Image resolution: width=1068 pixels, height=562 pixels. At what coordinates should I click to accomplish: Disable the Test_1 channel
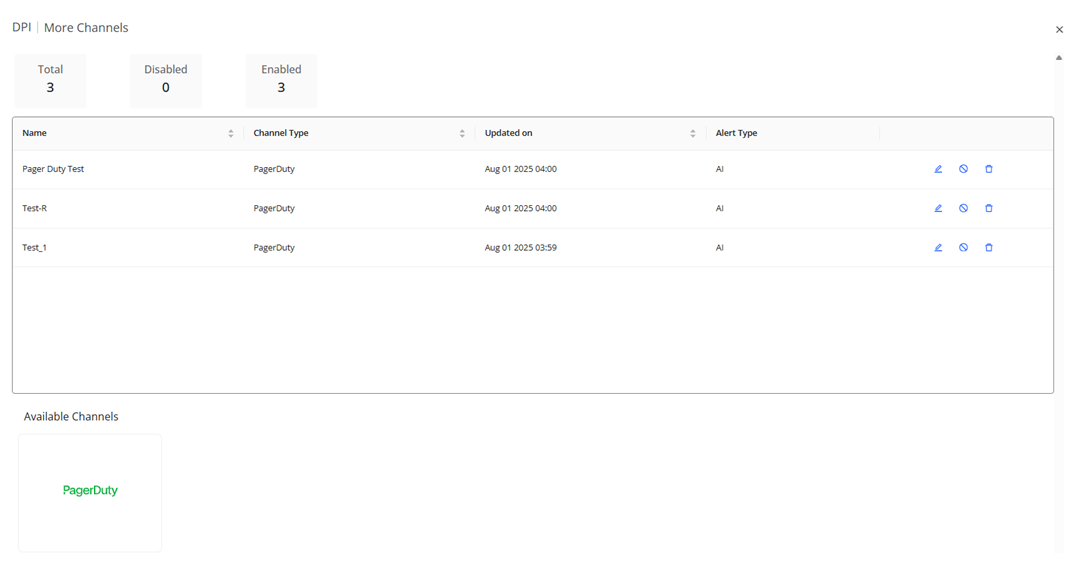(963, 247)
